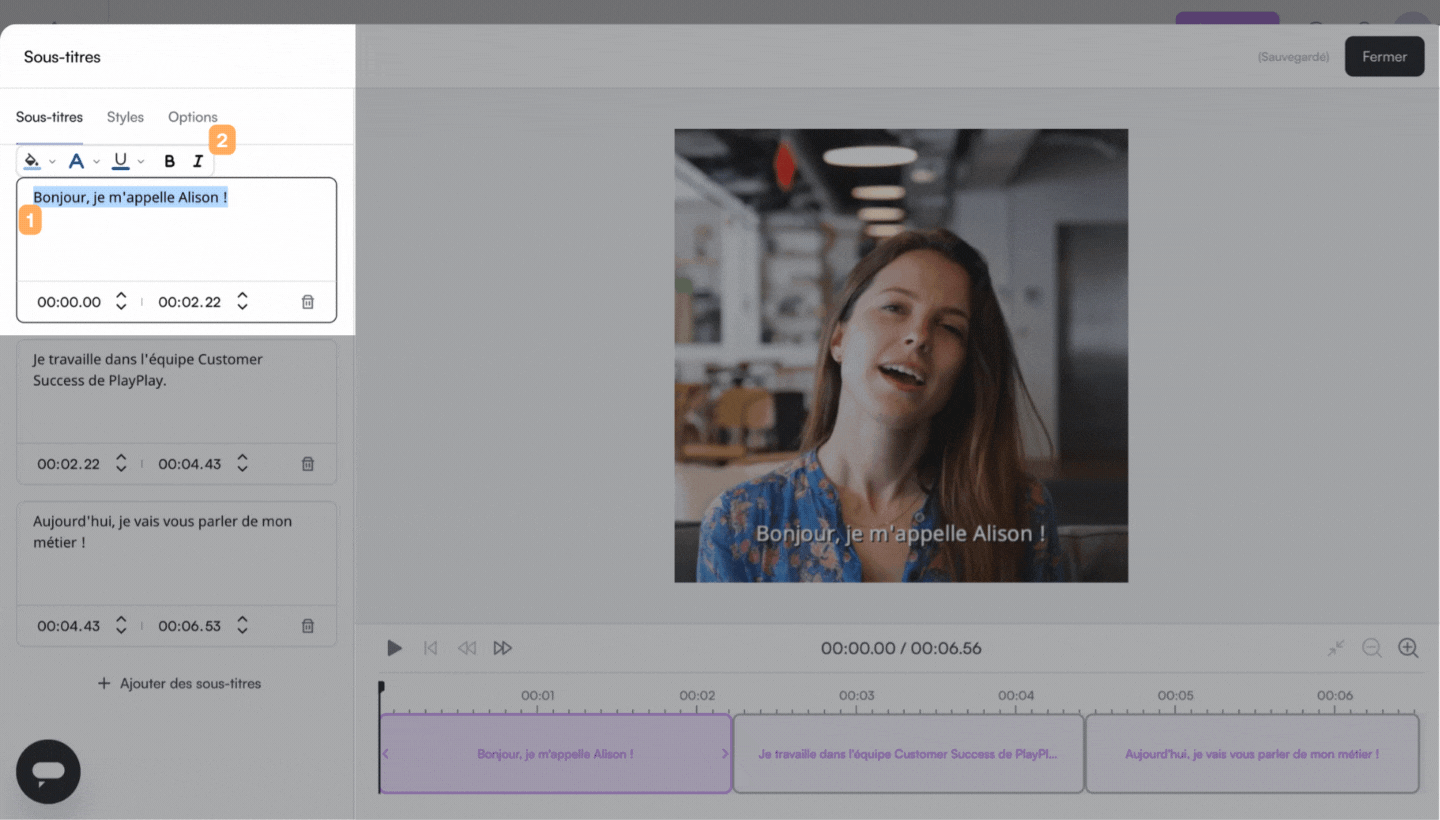Click the 00:00.00 / 00:06.56 time display
The width and height of the screenshot is (1440, 820).
901,648
